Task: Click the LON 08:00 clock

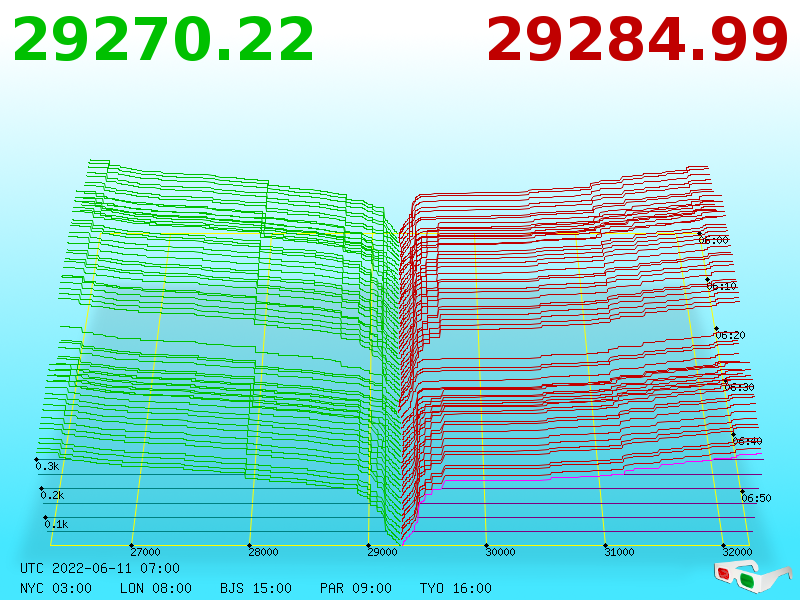Action: click(x=156, y=588)
